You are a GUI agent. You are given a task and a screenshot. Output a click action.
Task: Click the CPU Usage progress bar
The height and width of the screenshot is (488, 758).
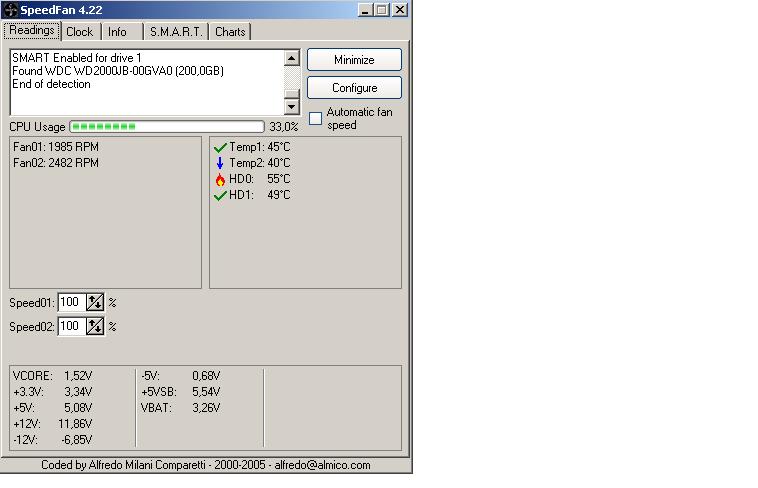coord(167,127)
